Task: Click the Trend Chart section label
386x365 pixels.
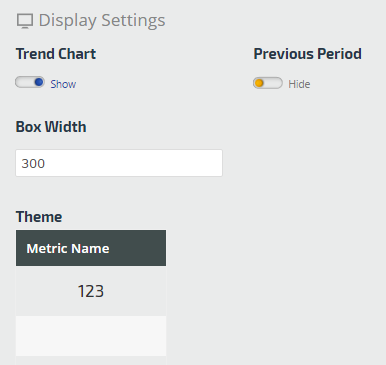Action: [x=56, y=54]
